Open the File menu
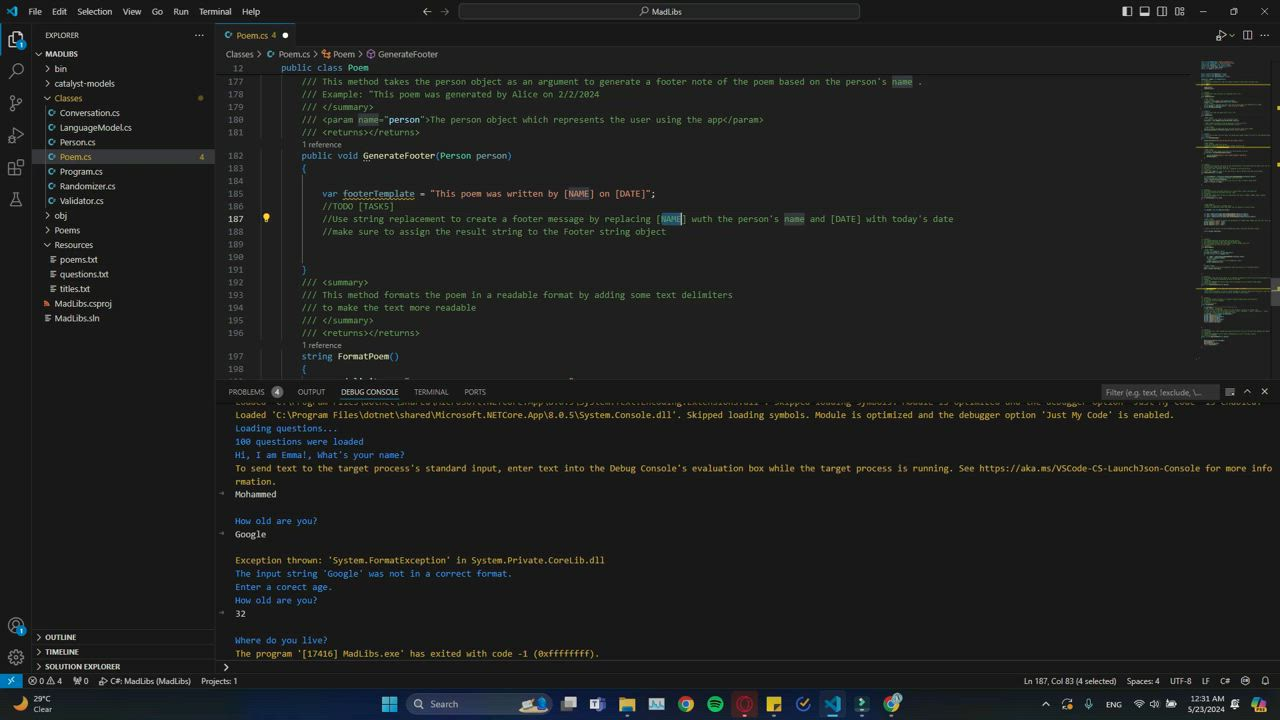The height and width of the screenshot is (720, 1280). (x=35, y=12)
